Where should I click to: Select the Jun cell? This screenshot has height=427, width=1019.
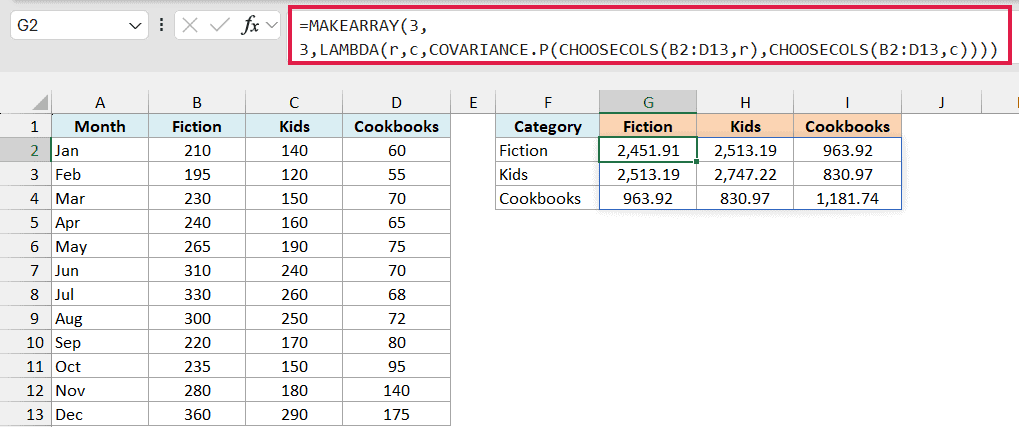pyautogui.click(x=100, y=270)
